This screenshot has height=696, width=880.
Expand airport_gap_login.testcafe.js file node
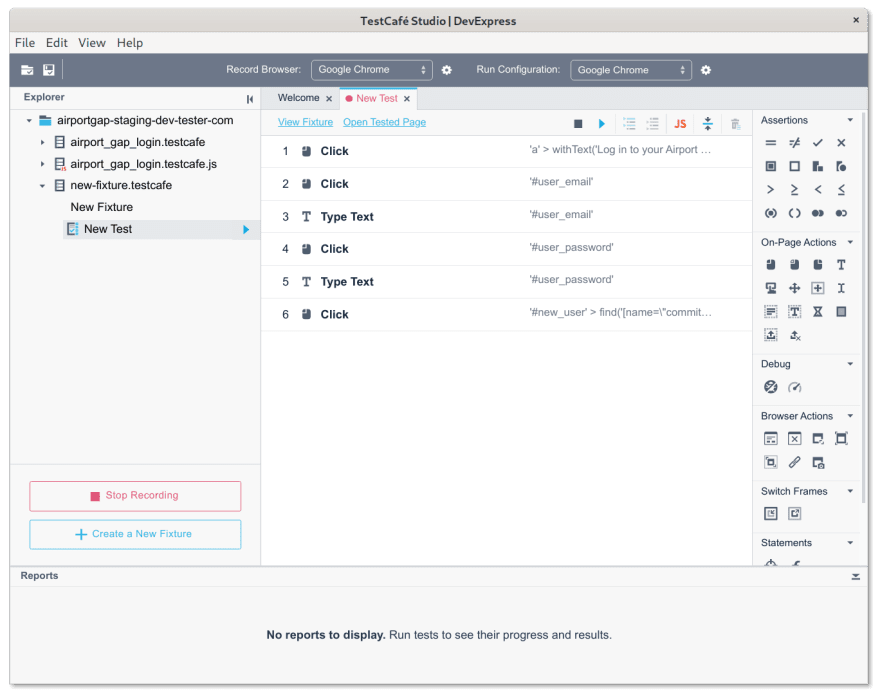click(42, 164)
